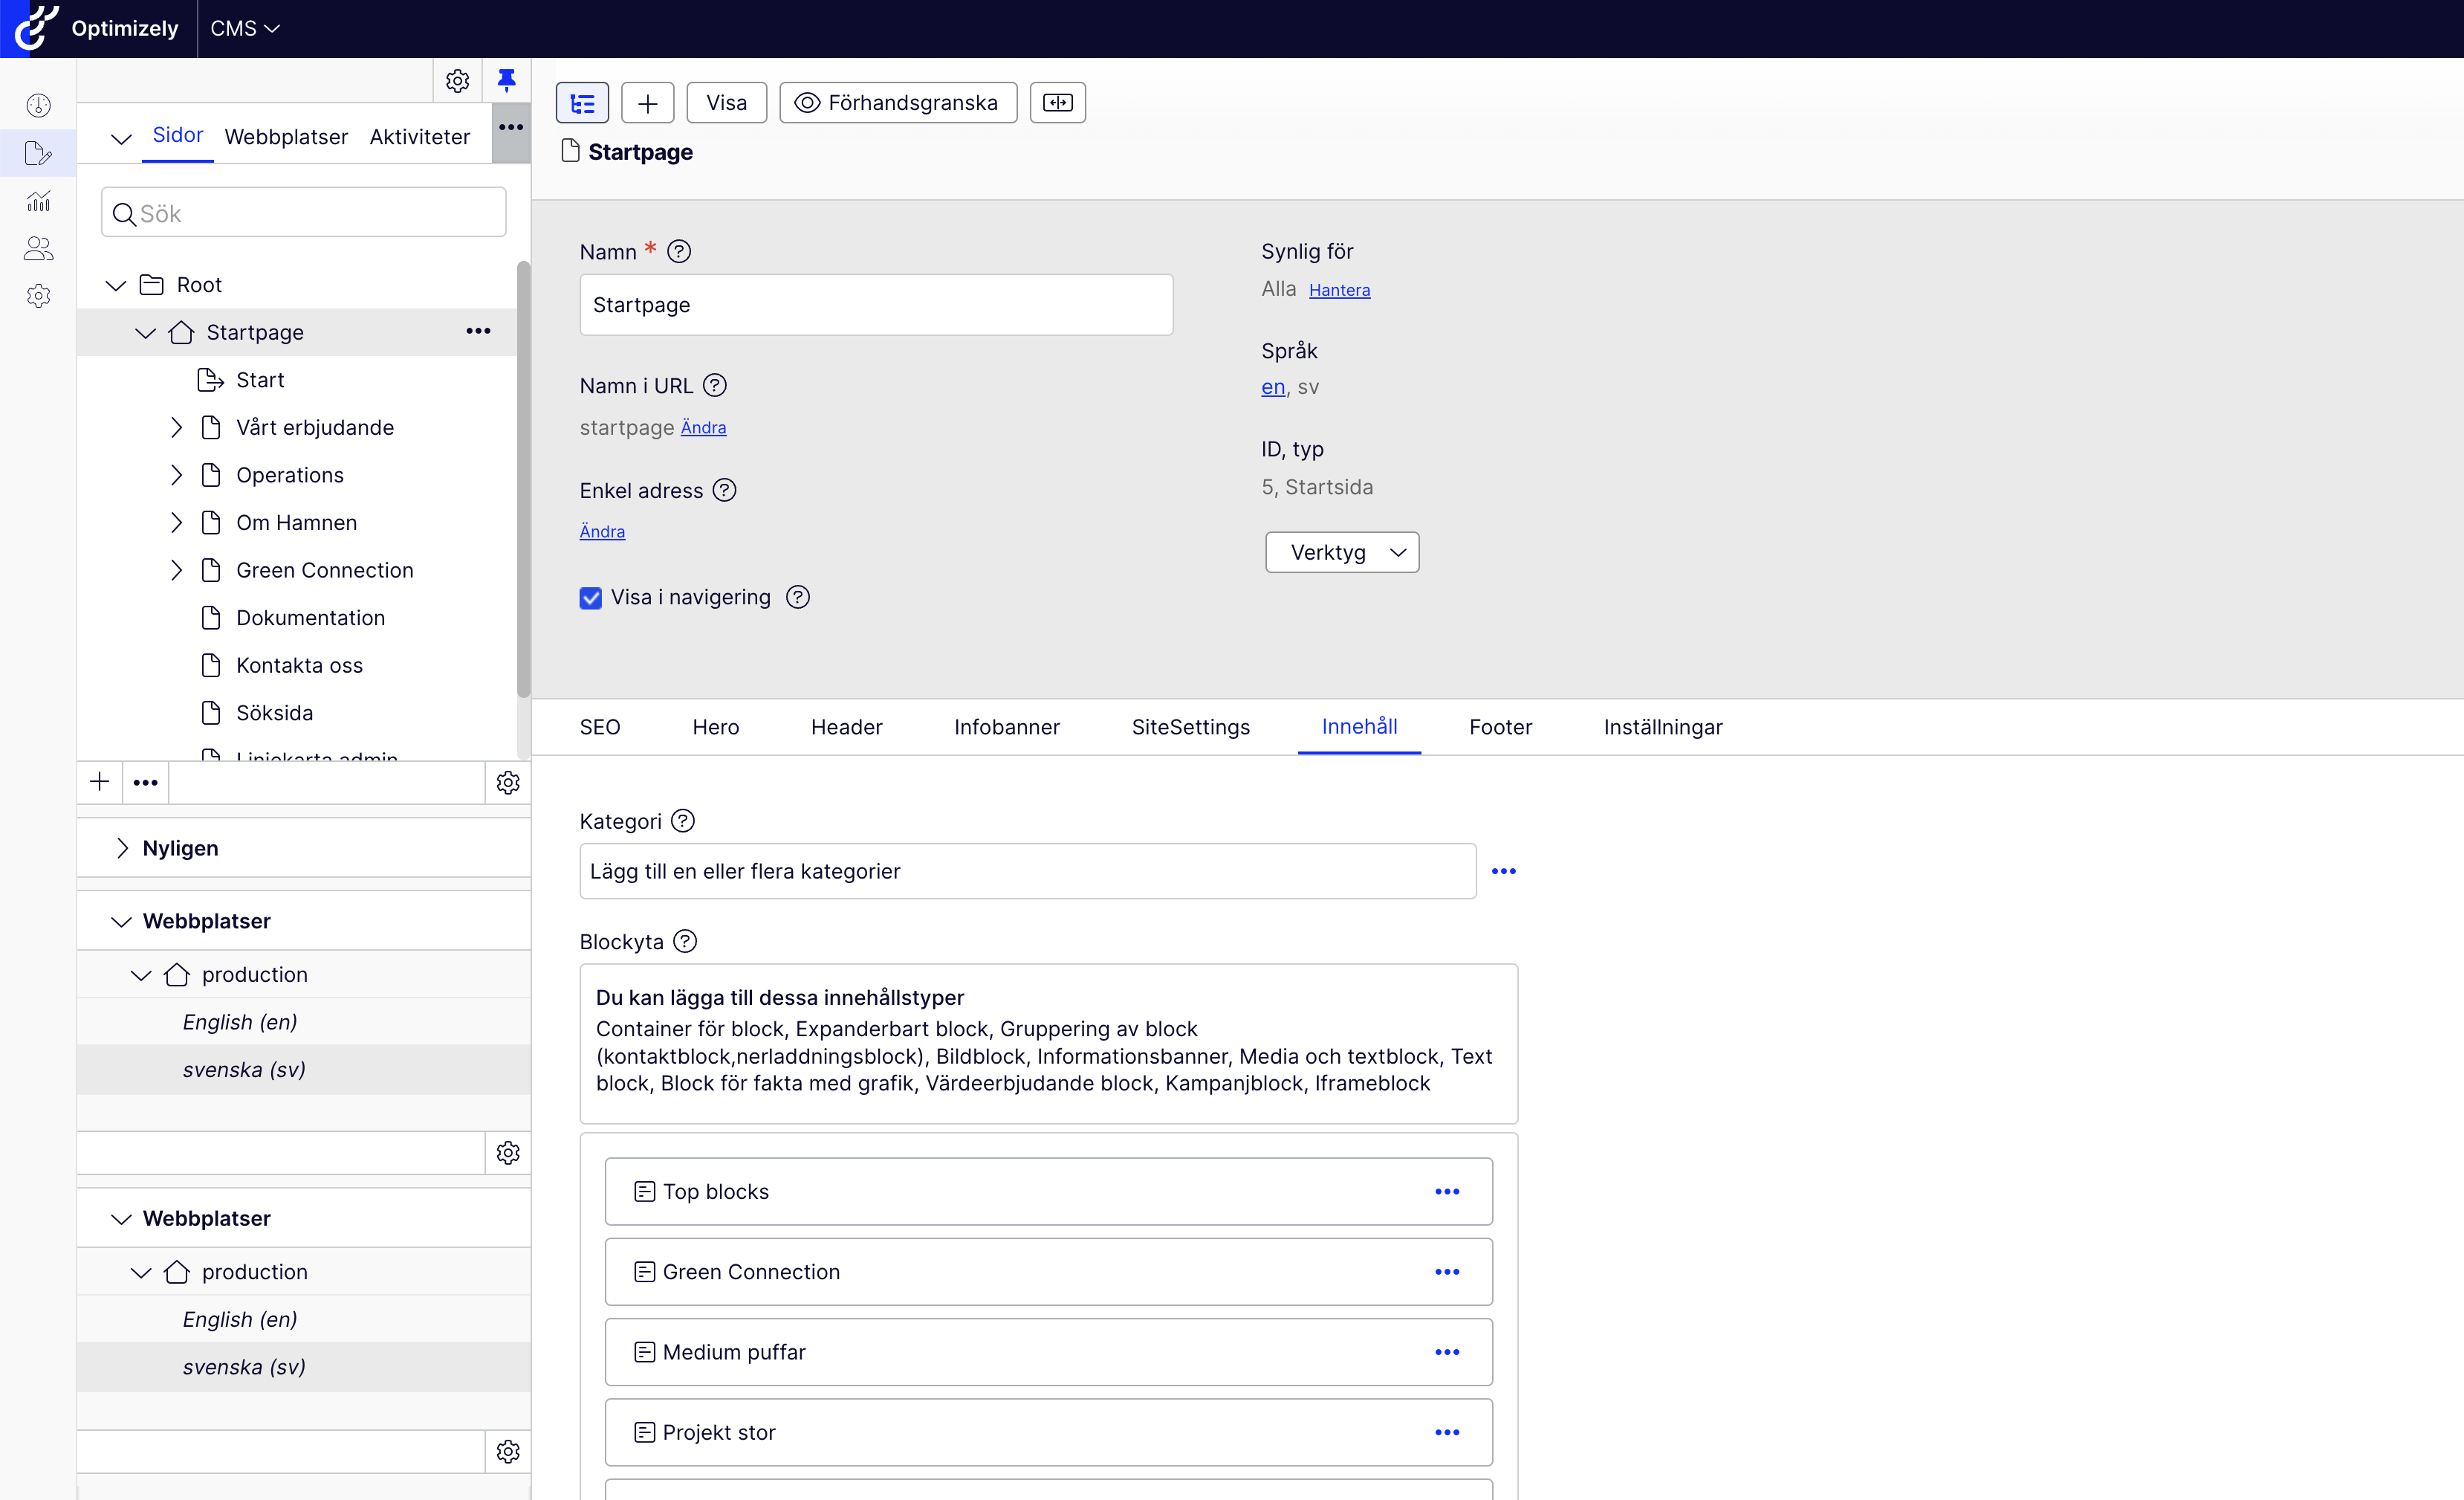Open the compare versions icon
This screenshot has width=2464, height=1500.
(1057, 103)
